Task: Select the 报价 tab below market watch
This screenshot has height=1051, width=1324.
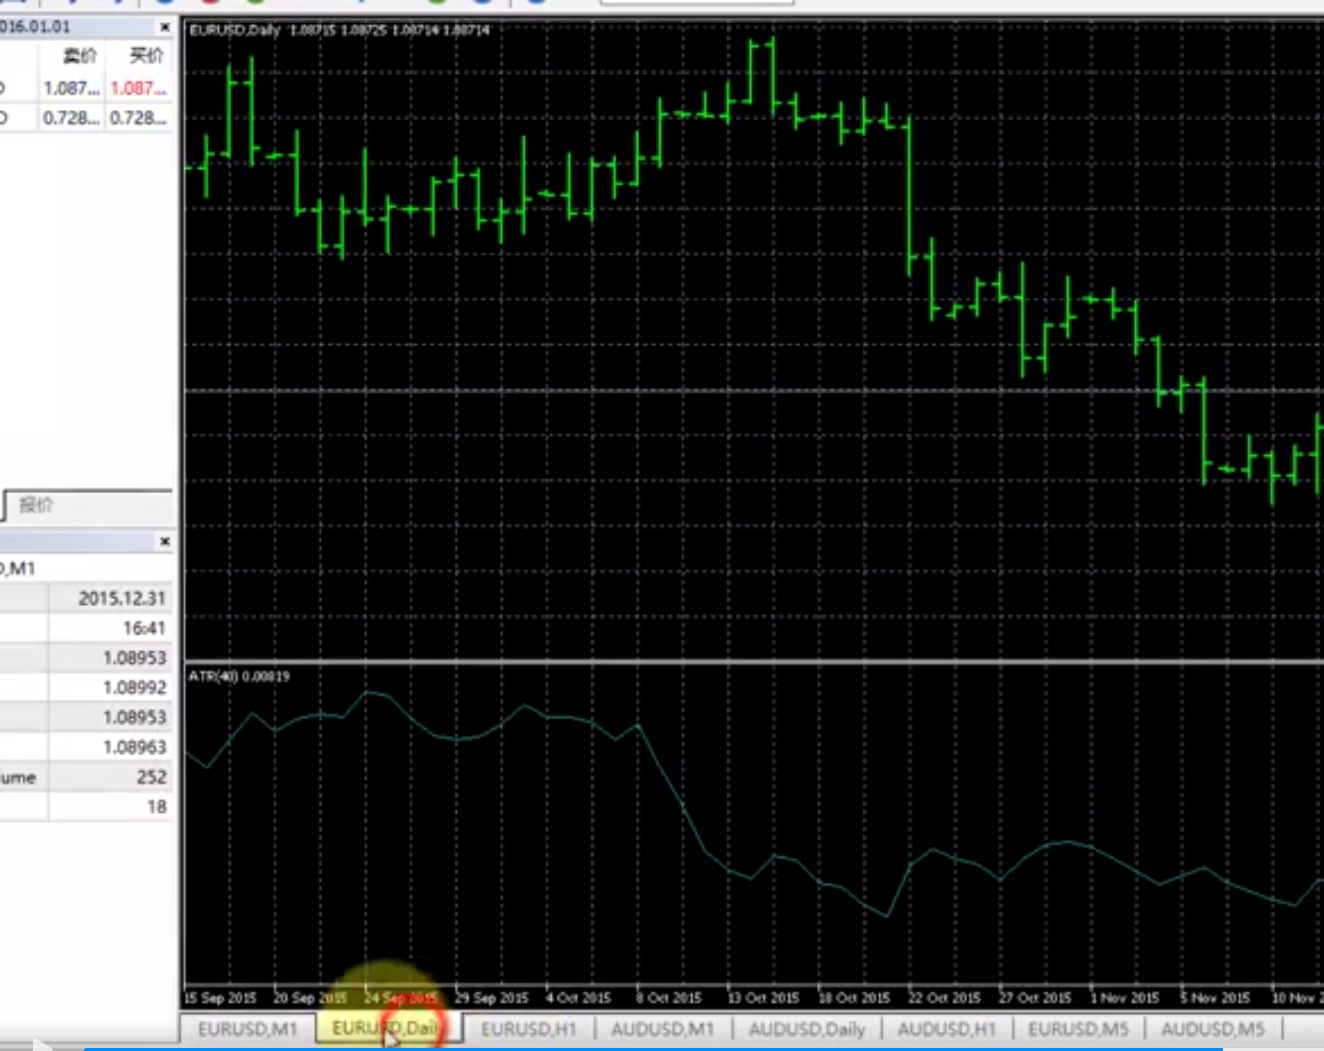Action: pos(37,505)
